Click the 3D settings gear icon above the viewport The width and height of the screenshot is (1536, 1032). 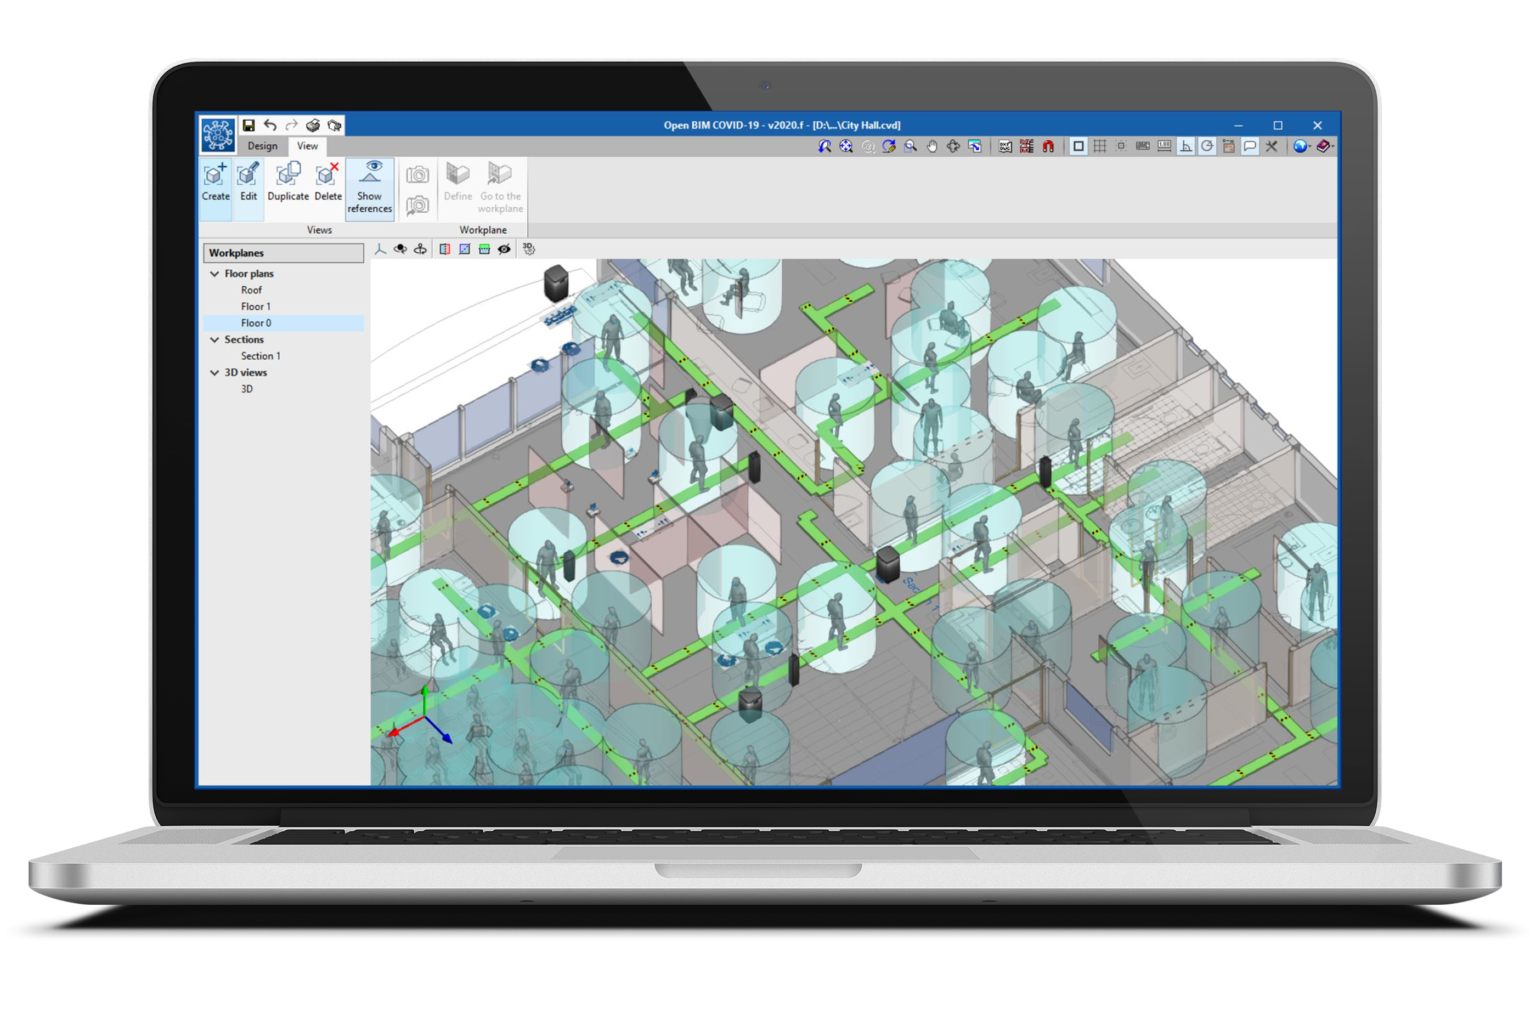(x=529, y=250)
